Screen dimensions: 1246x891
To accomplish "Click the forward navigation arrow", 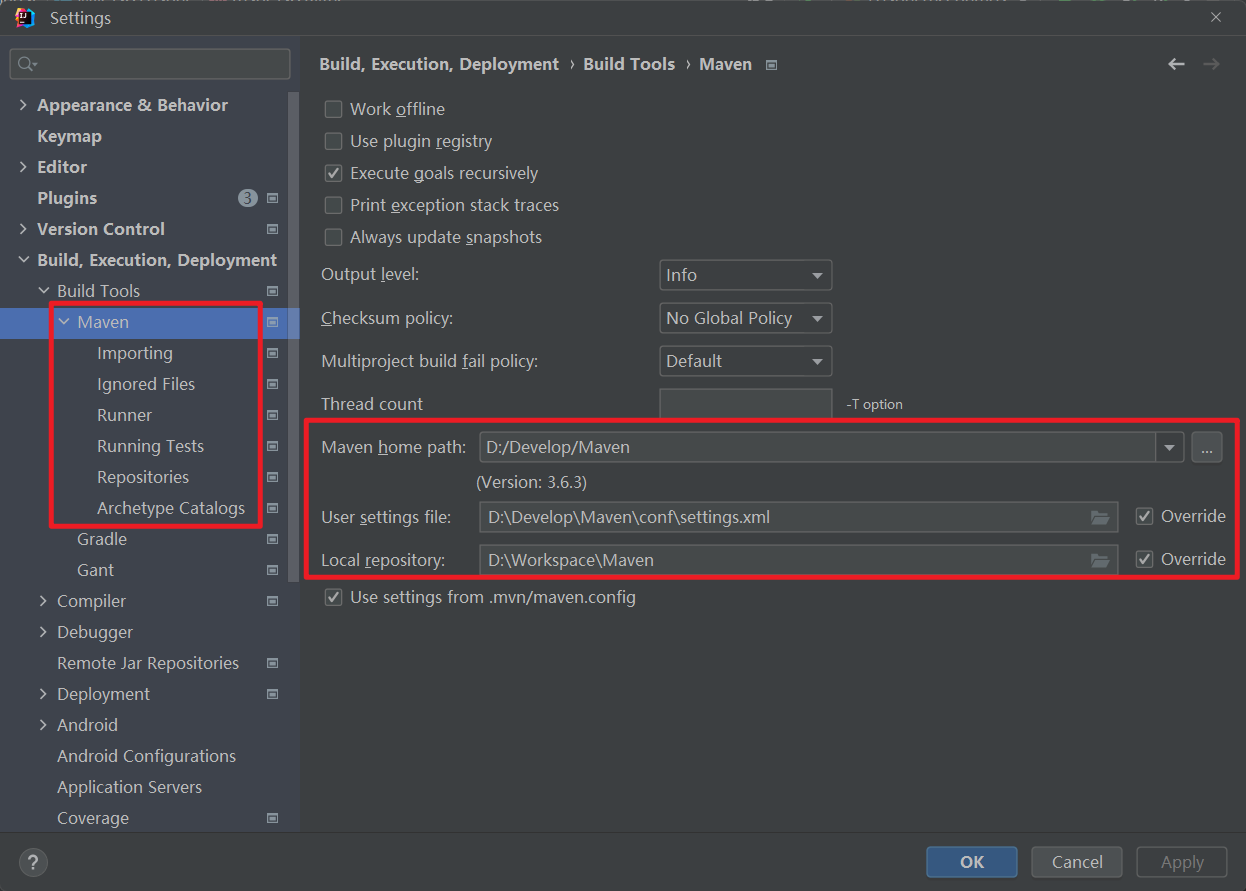I will tap(1211, 64).
